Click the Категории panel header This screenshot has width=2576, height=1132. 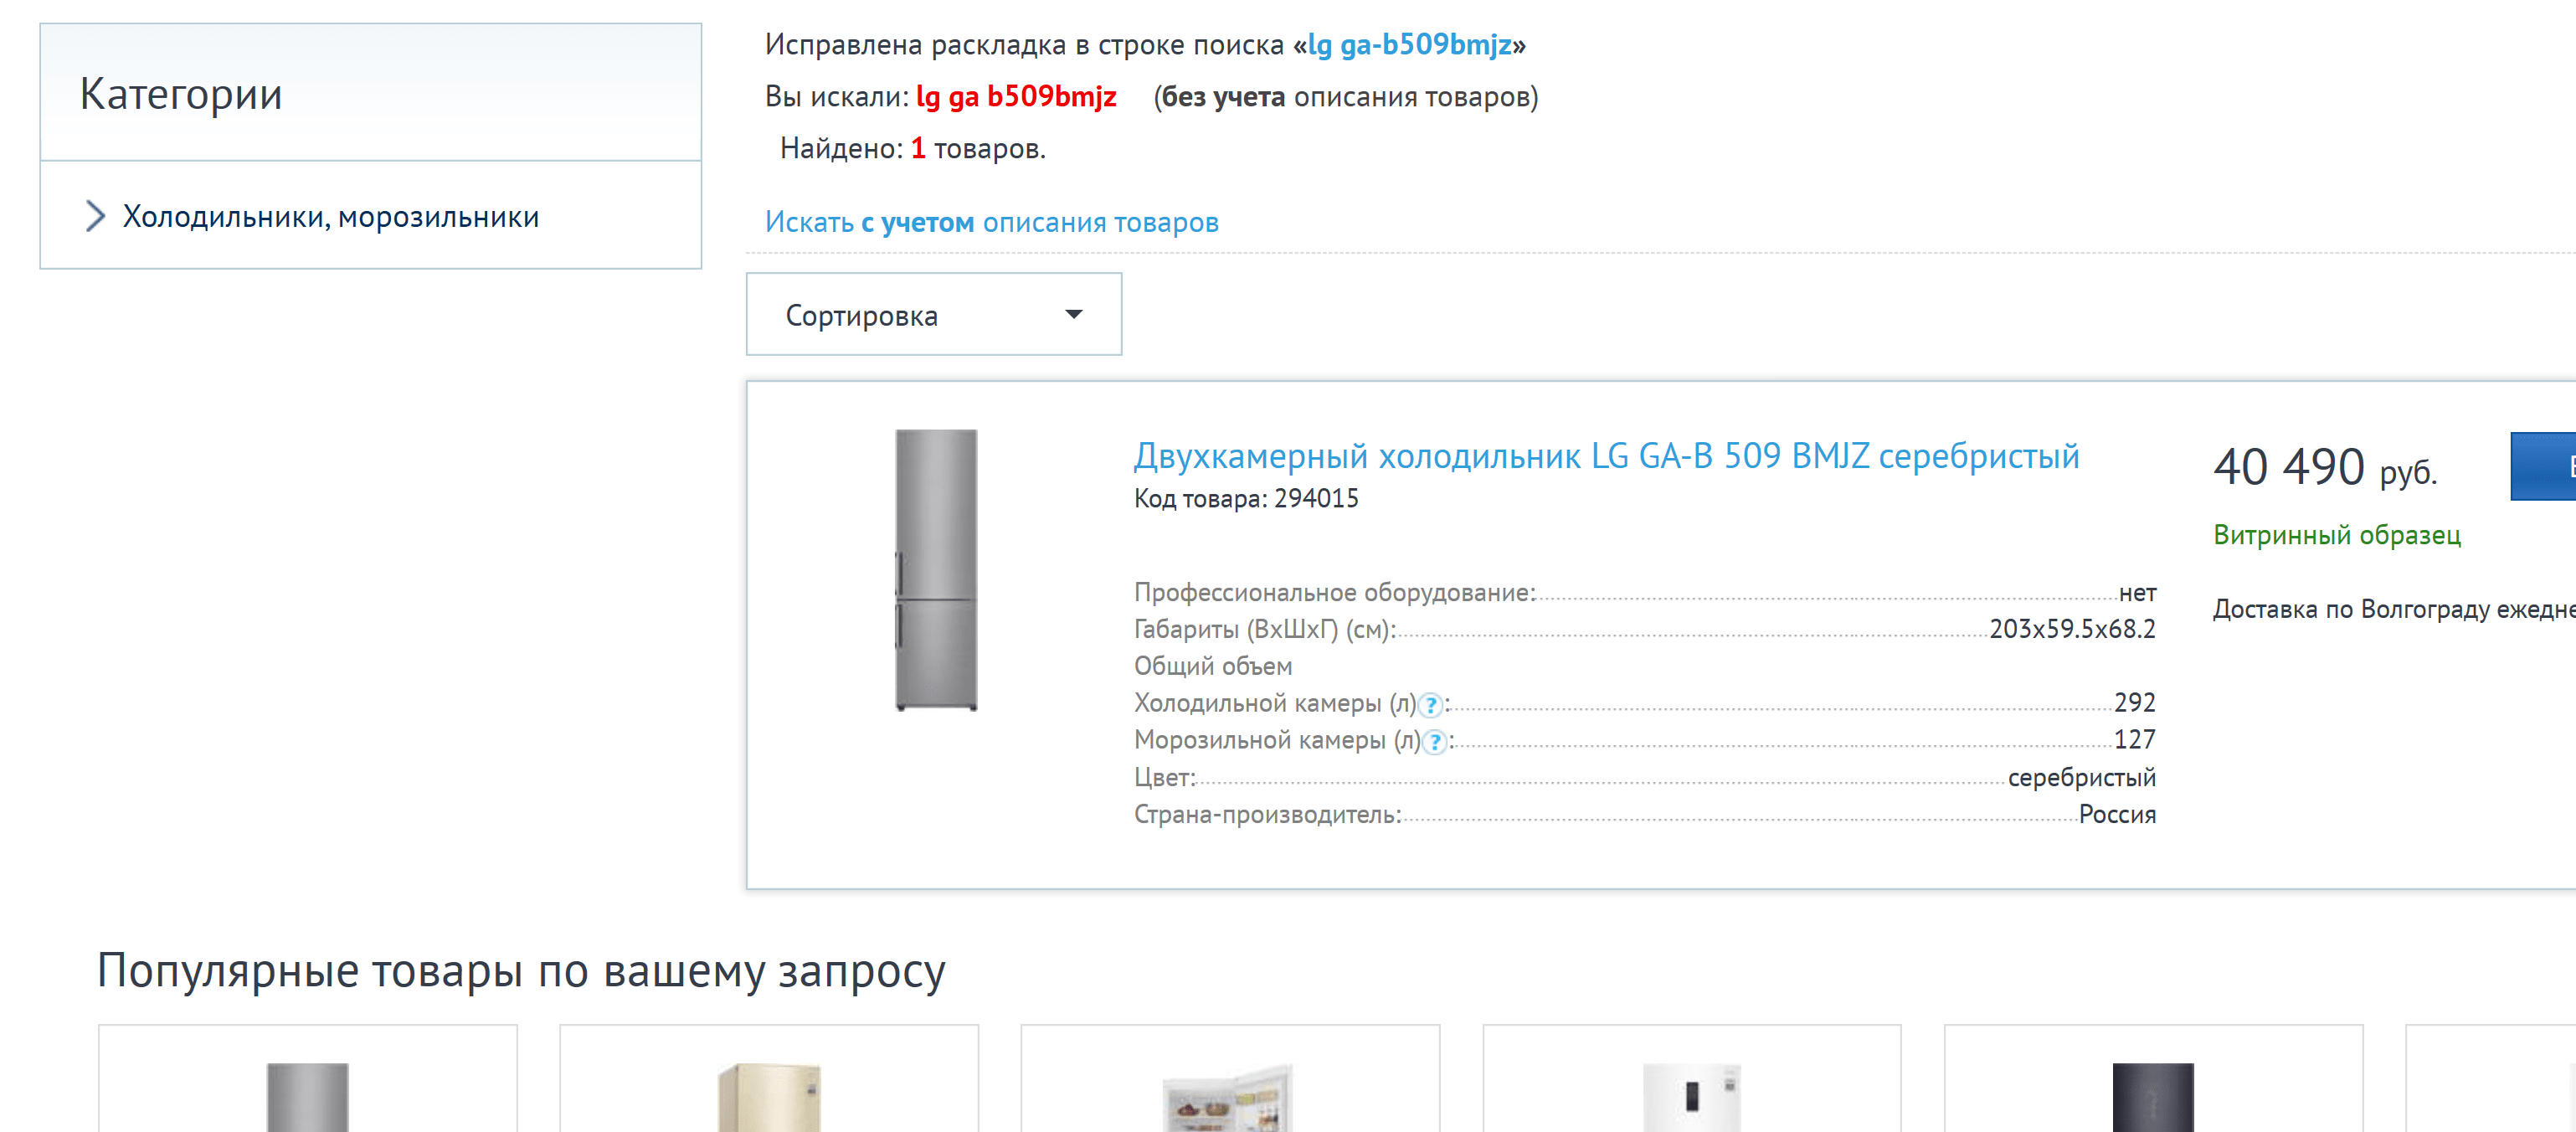[x=371, y=92]
